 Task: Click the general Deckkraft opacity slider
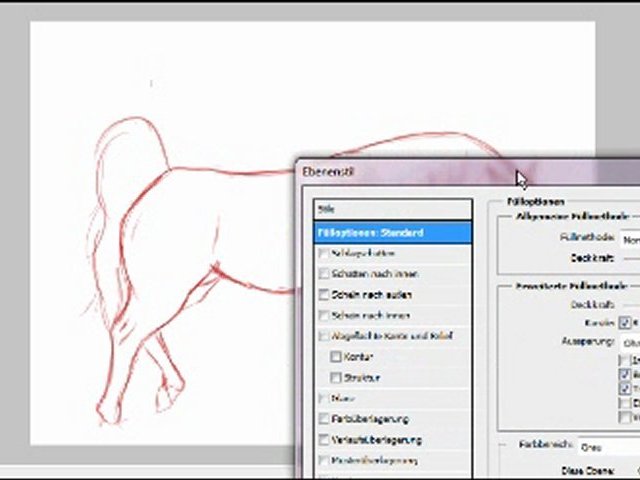630,259
